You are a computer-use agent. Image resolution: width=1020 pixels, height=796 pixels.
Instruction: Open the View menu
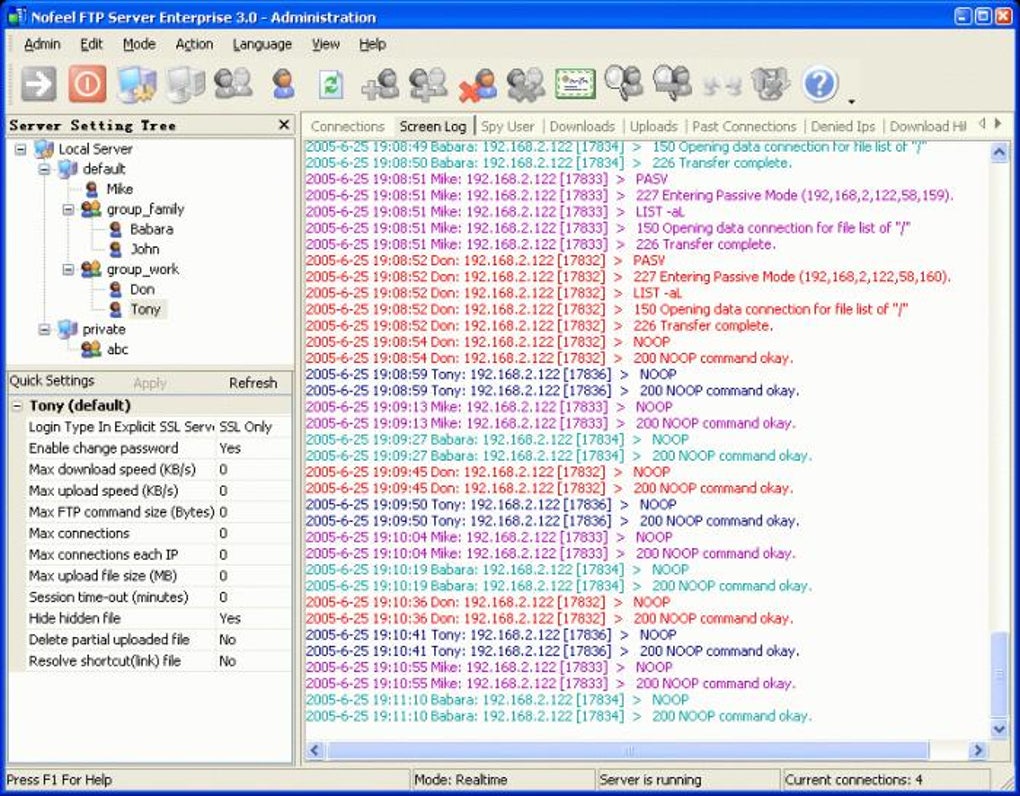(x=325, y=44)
